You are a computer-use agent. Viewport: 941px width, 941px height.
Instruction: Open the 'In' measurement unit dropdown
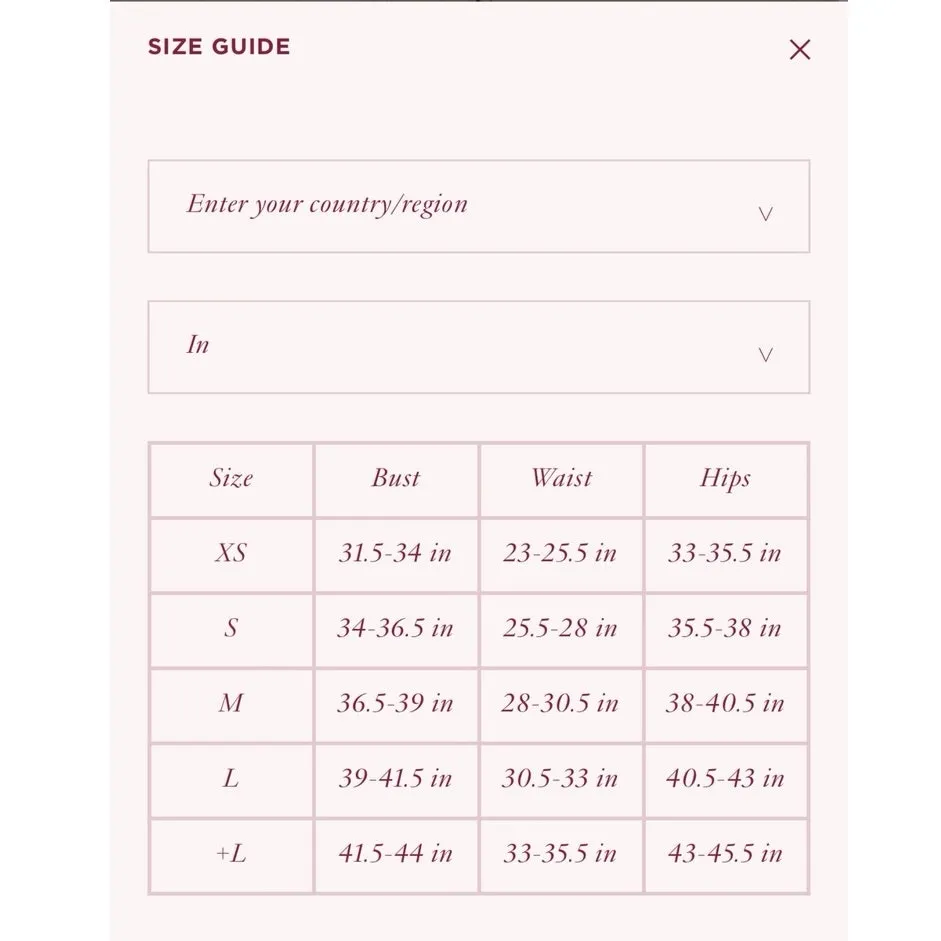coord(478,347)
